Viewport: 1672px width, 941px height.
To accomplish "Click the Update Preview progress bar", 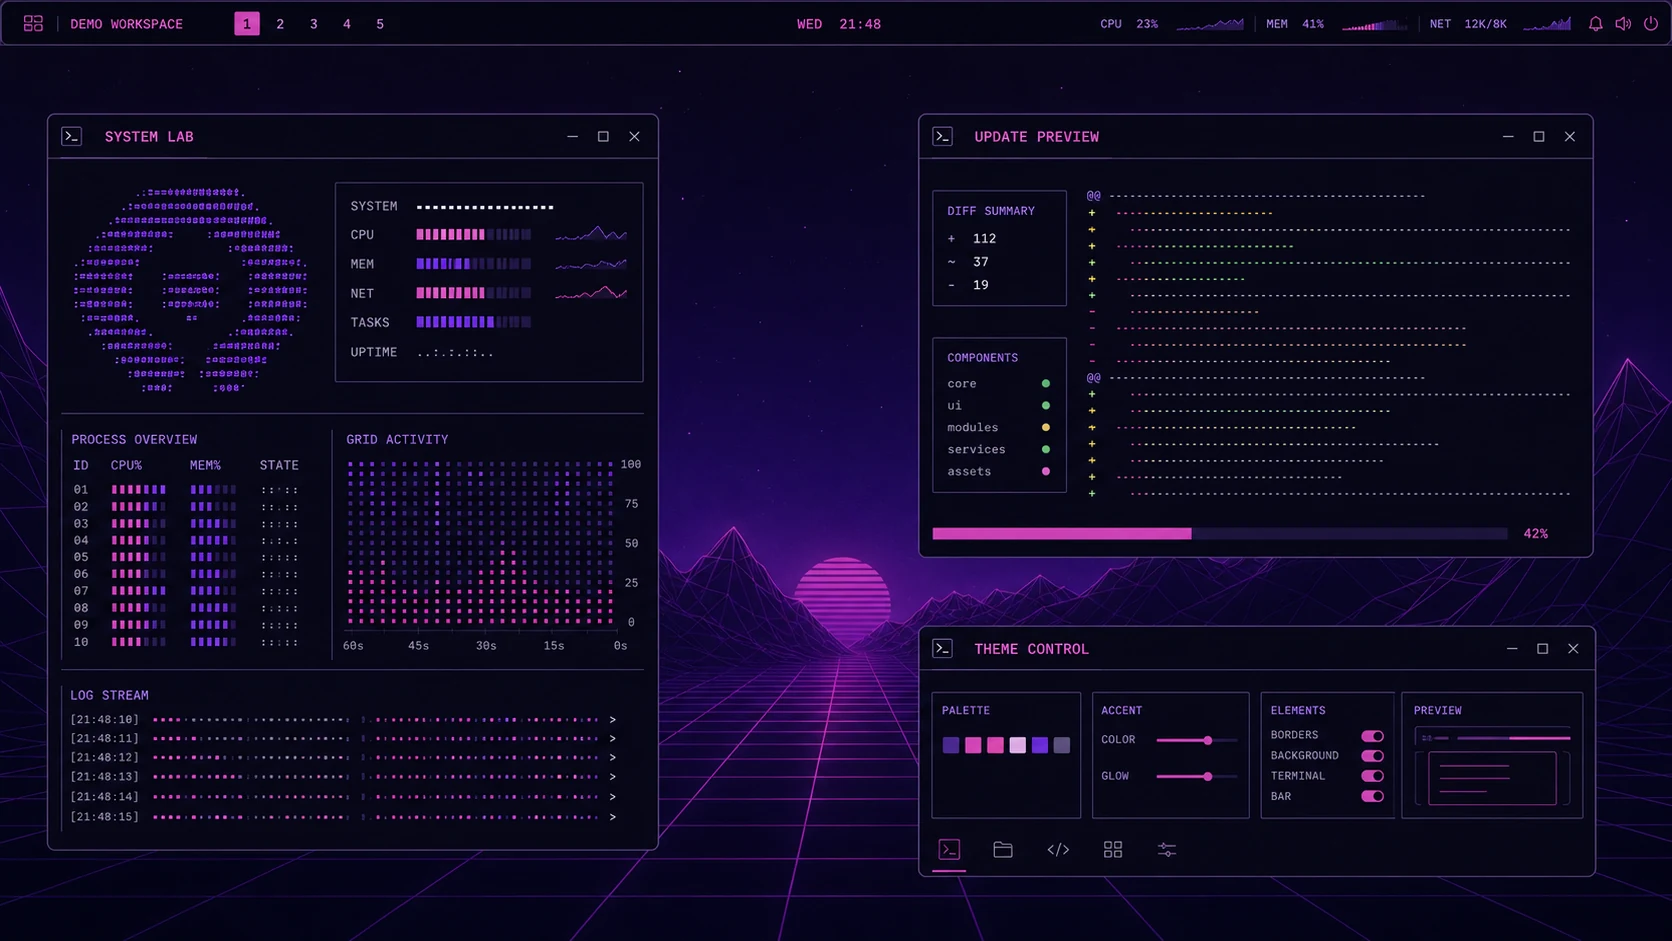I will click(1220, 534).
